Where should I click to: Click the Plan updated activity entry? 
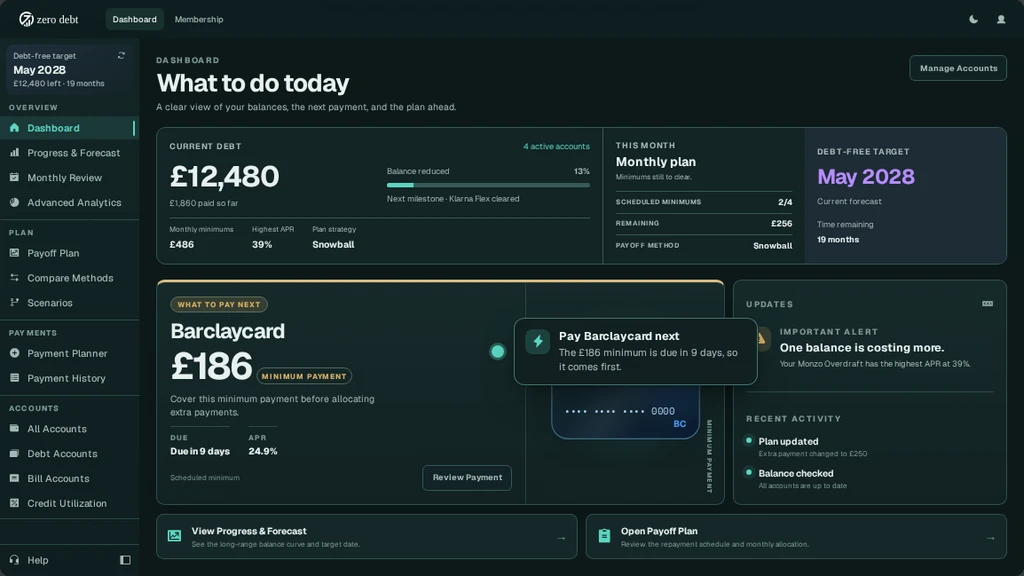[x=812, y=447]
